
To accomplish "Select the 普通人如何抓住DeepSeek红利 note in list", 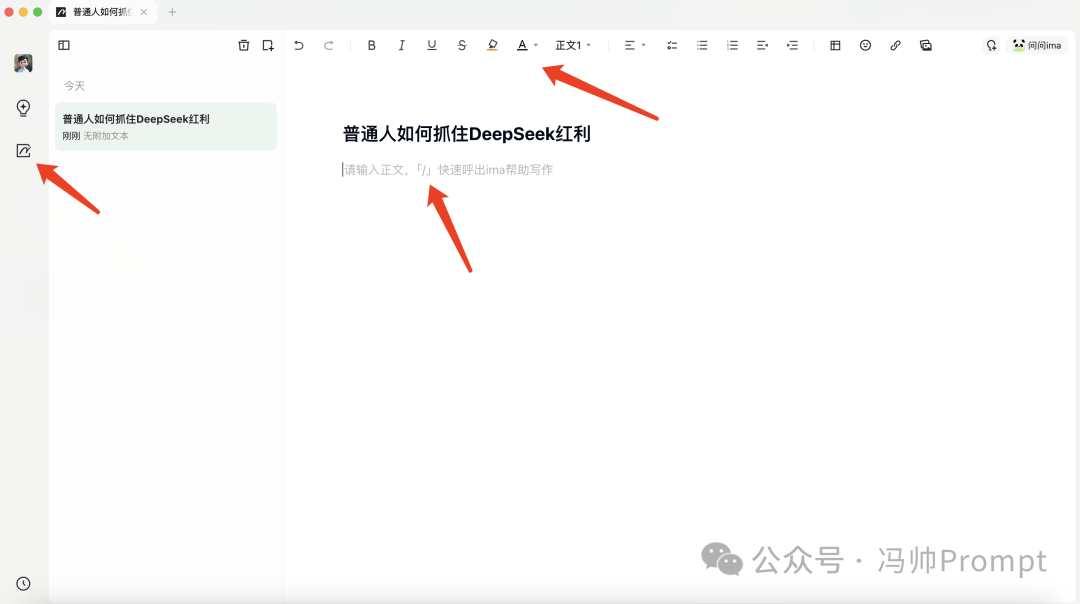I will [166, 127].
